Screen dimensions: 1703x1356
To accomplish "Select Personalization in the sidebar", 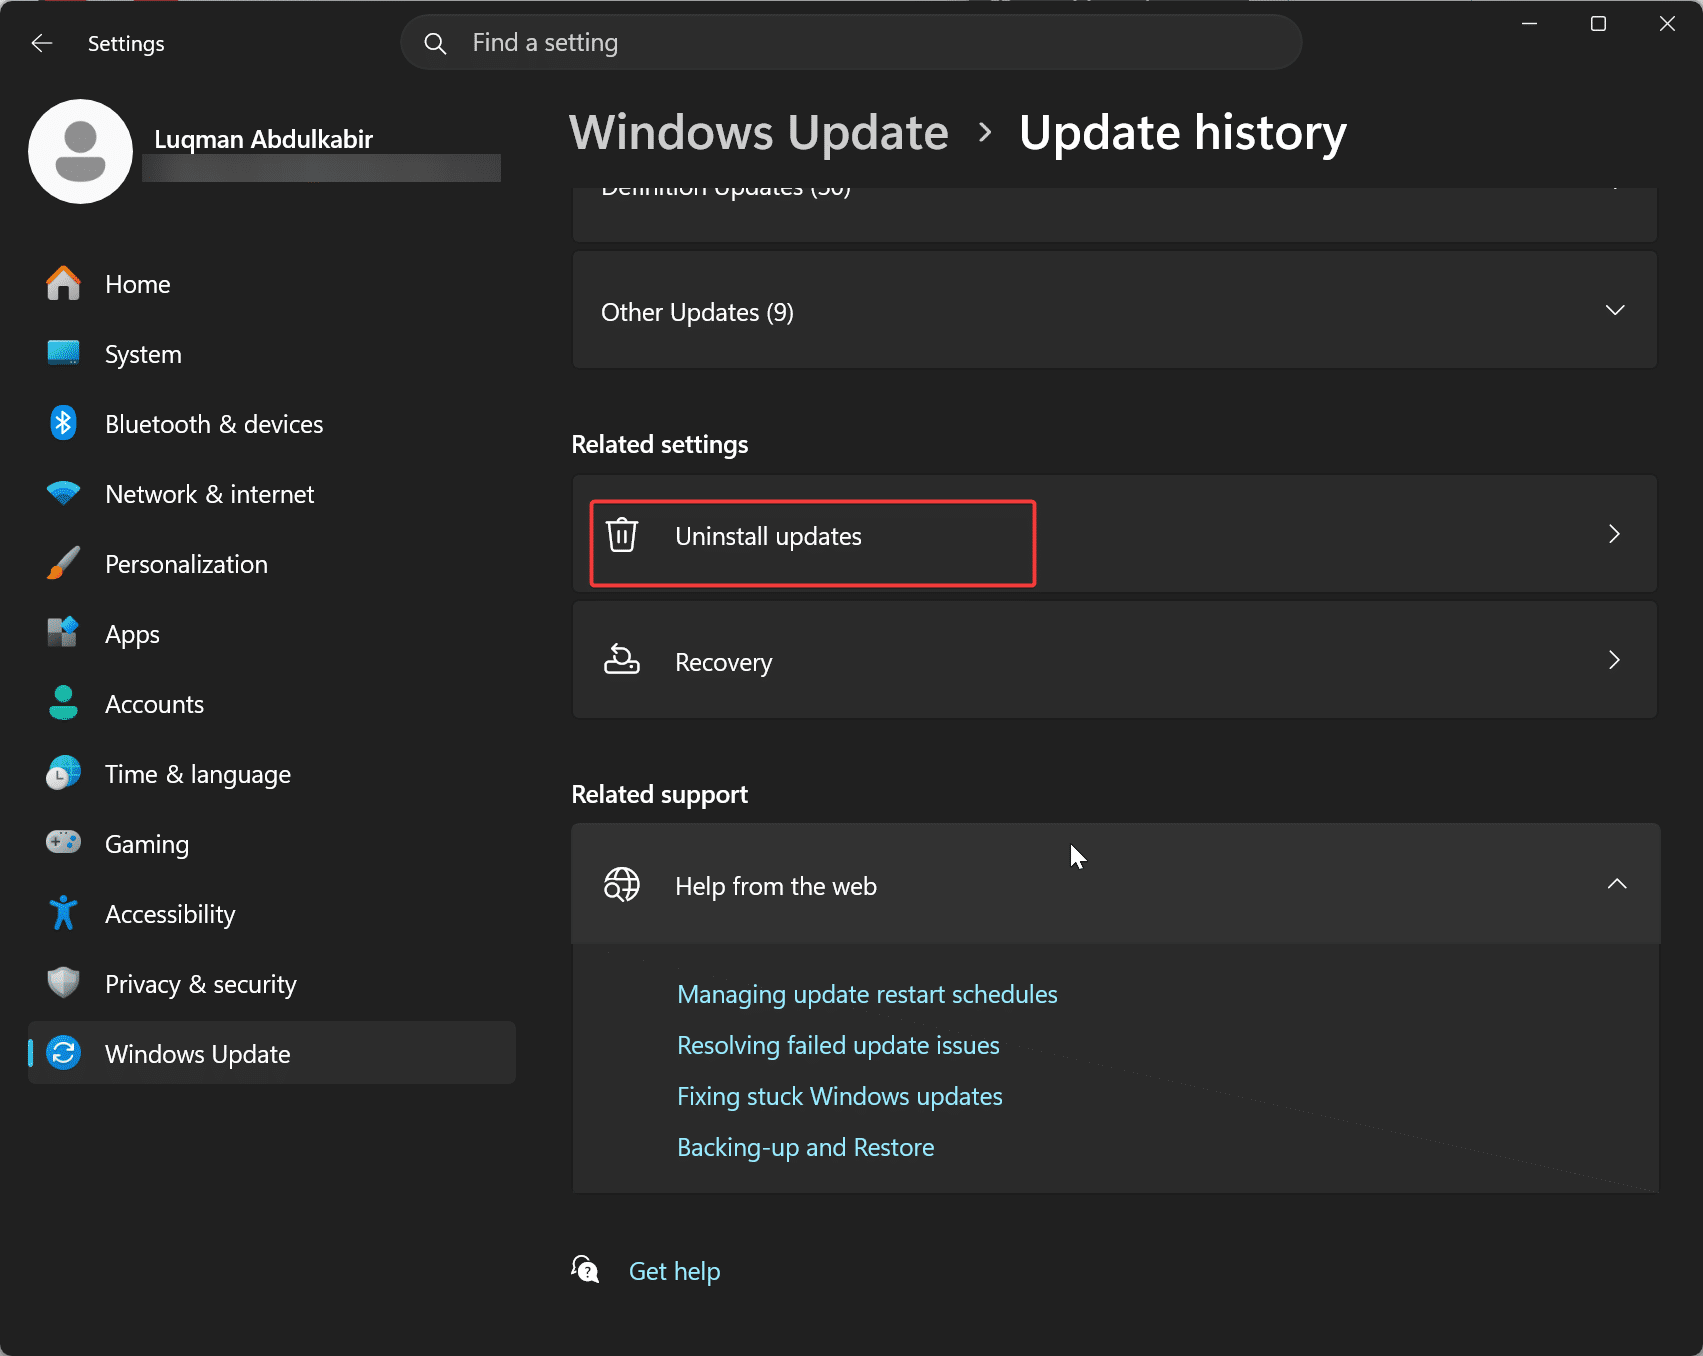I will click(x=272, y=564).
